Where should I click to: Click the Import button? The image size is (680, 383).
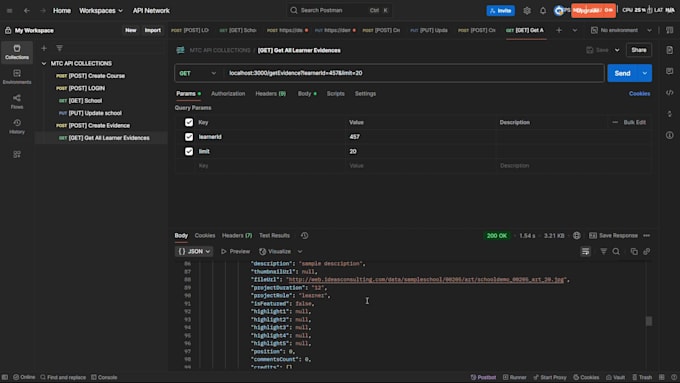coord(152,30)
